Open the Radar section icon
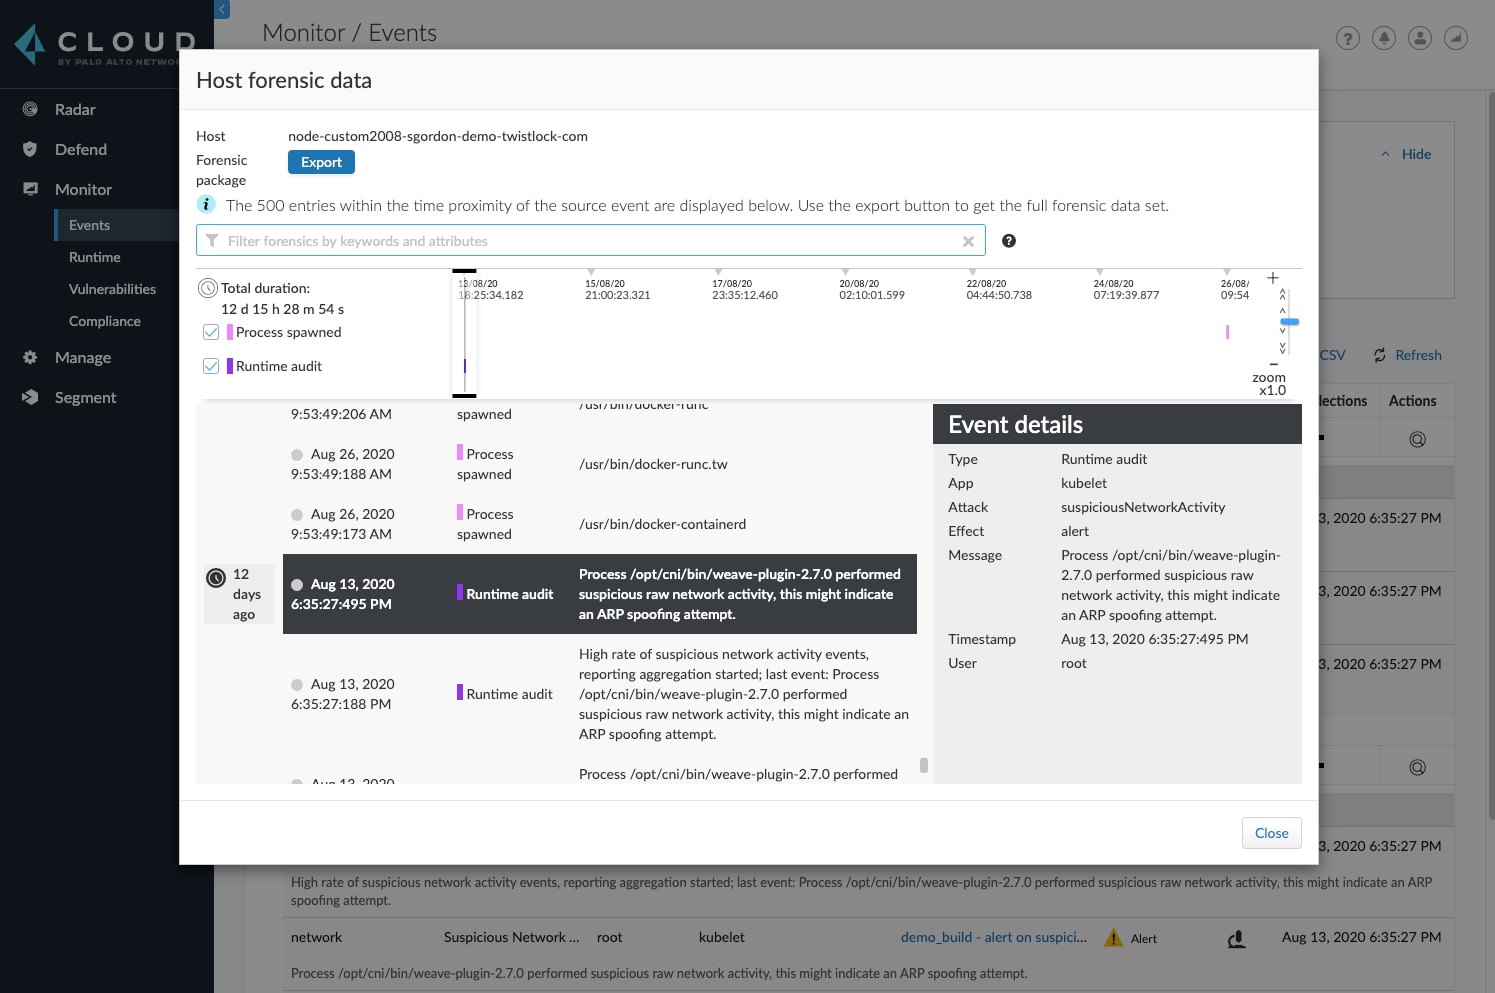 pyautogui.click(x=30, y=109)
